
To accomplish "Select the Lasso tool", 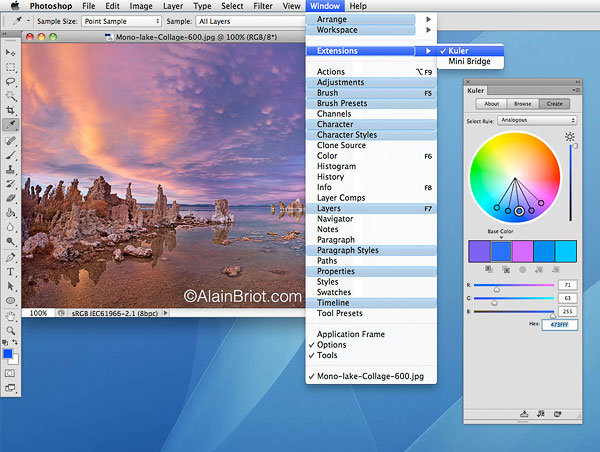I will tap(10, 80).
